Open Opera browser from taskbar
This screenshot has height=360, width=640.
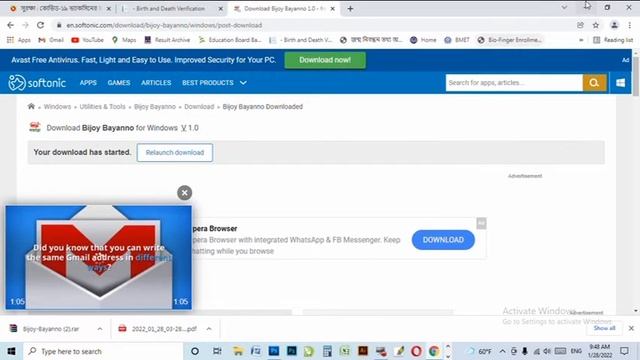(x=416, y=351)
